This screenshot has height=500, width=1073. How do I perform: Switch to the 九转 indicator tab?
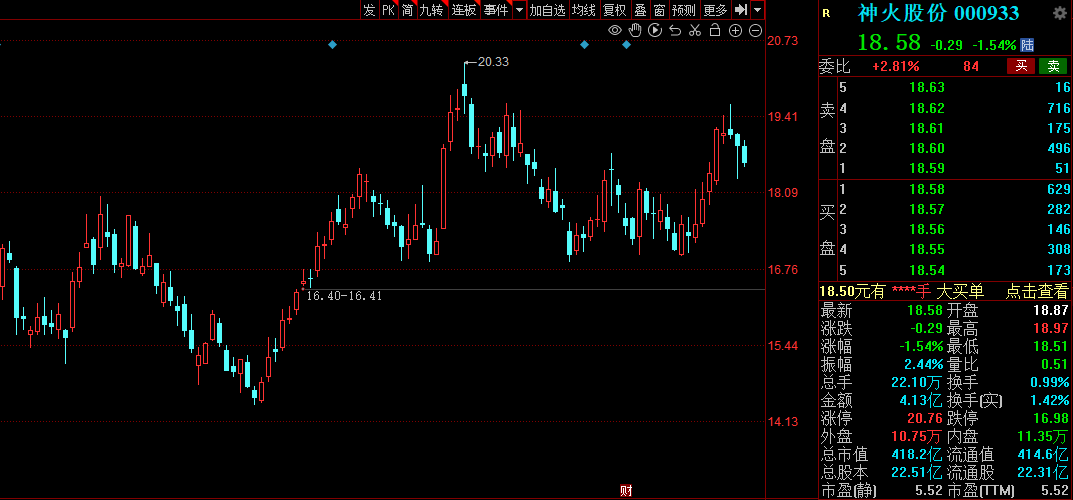pos(431,10)
